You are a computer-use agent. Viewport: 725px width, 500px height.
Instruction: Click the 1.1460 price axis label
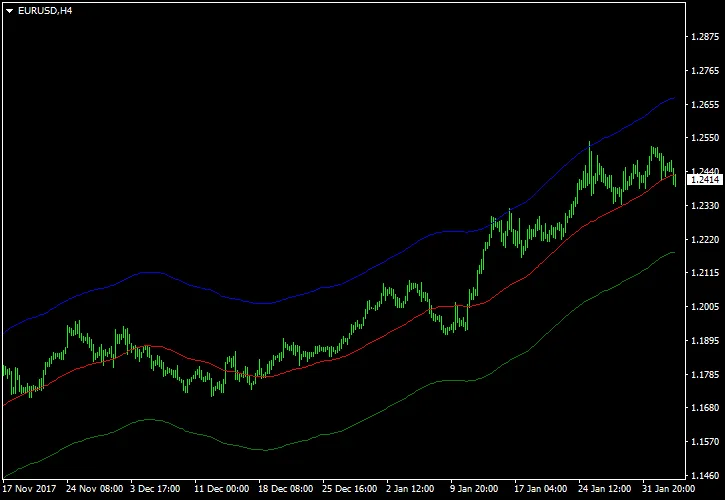pos(706,476)
